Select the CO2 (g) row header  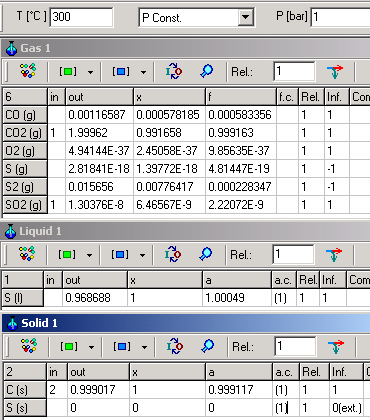(25, 133)
